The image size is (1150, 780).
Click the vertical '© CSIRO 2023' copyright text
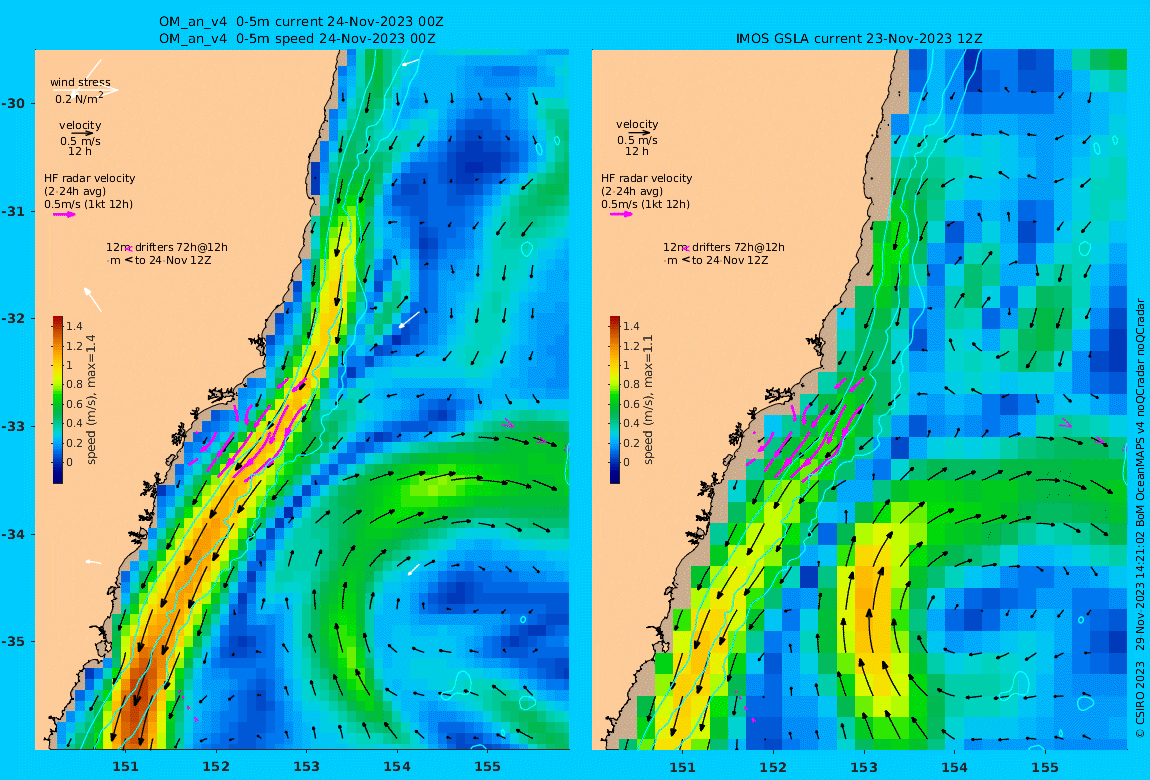point(1140,699)
